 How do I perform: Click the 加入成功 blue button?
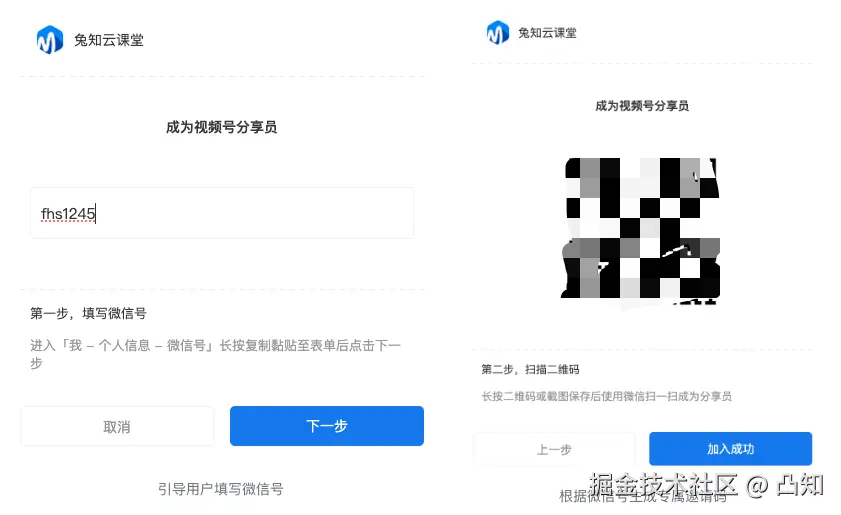[x=730, y=448]
